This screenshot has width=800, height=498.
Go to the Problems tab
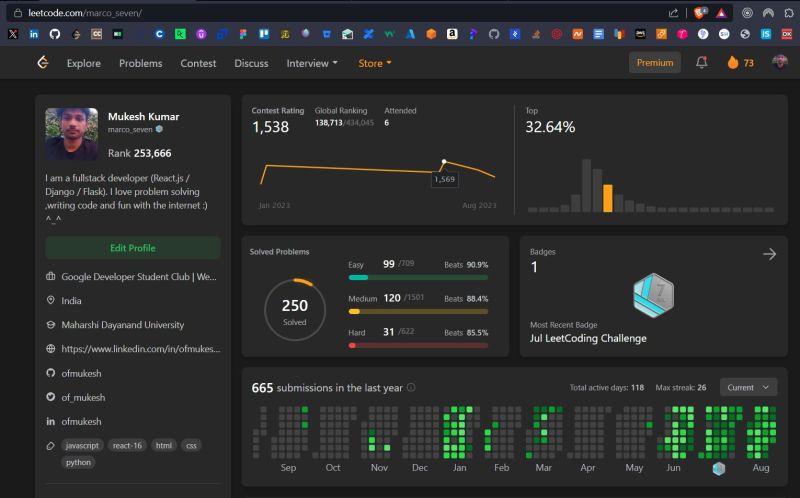pos(140,63)
